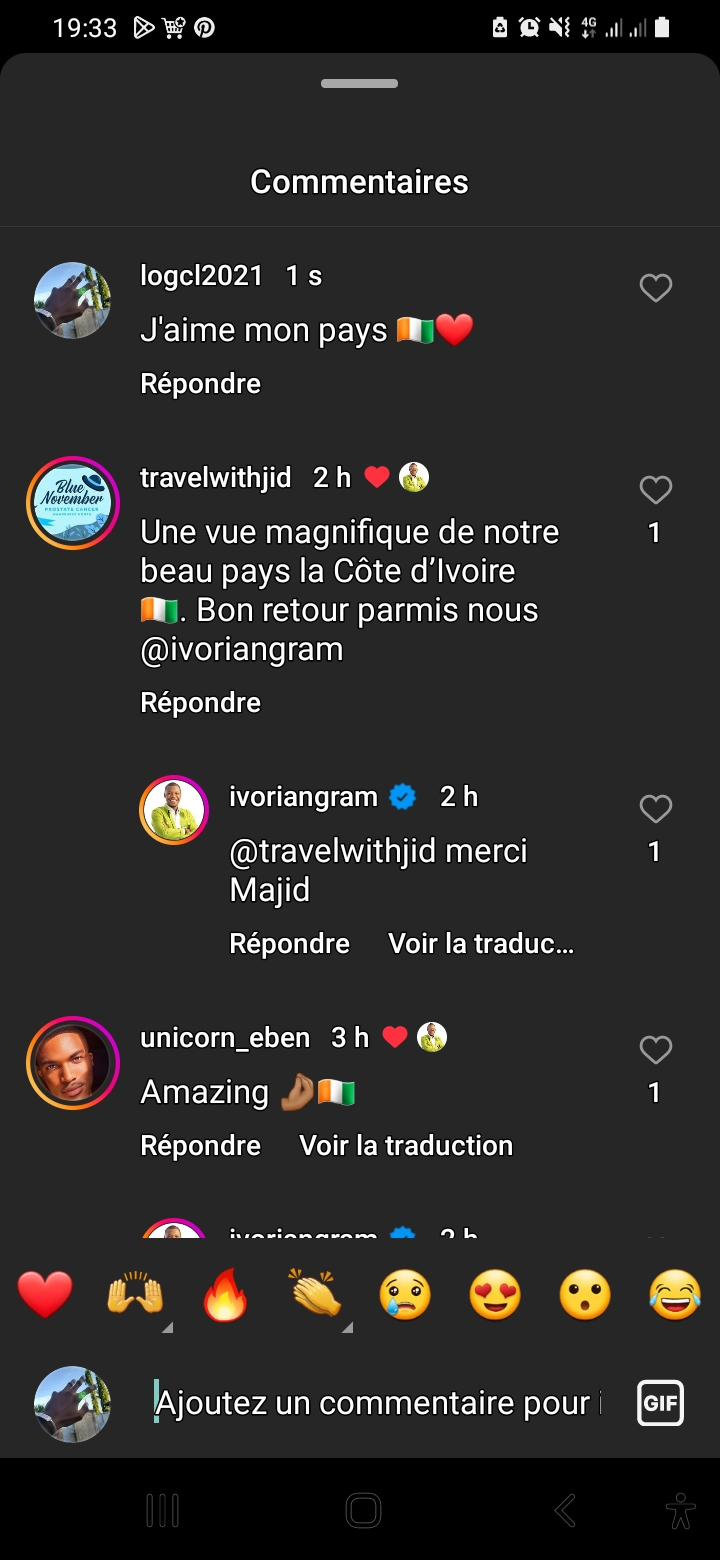Insert the crying face emoji
The width and height of the screenshot is (720, 1560).
(x=405, y=1295)
